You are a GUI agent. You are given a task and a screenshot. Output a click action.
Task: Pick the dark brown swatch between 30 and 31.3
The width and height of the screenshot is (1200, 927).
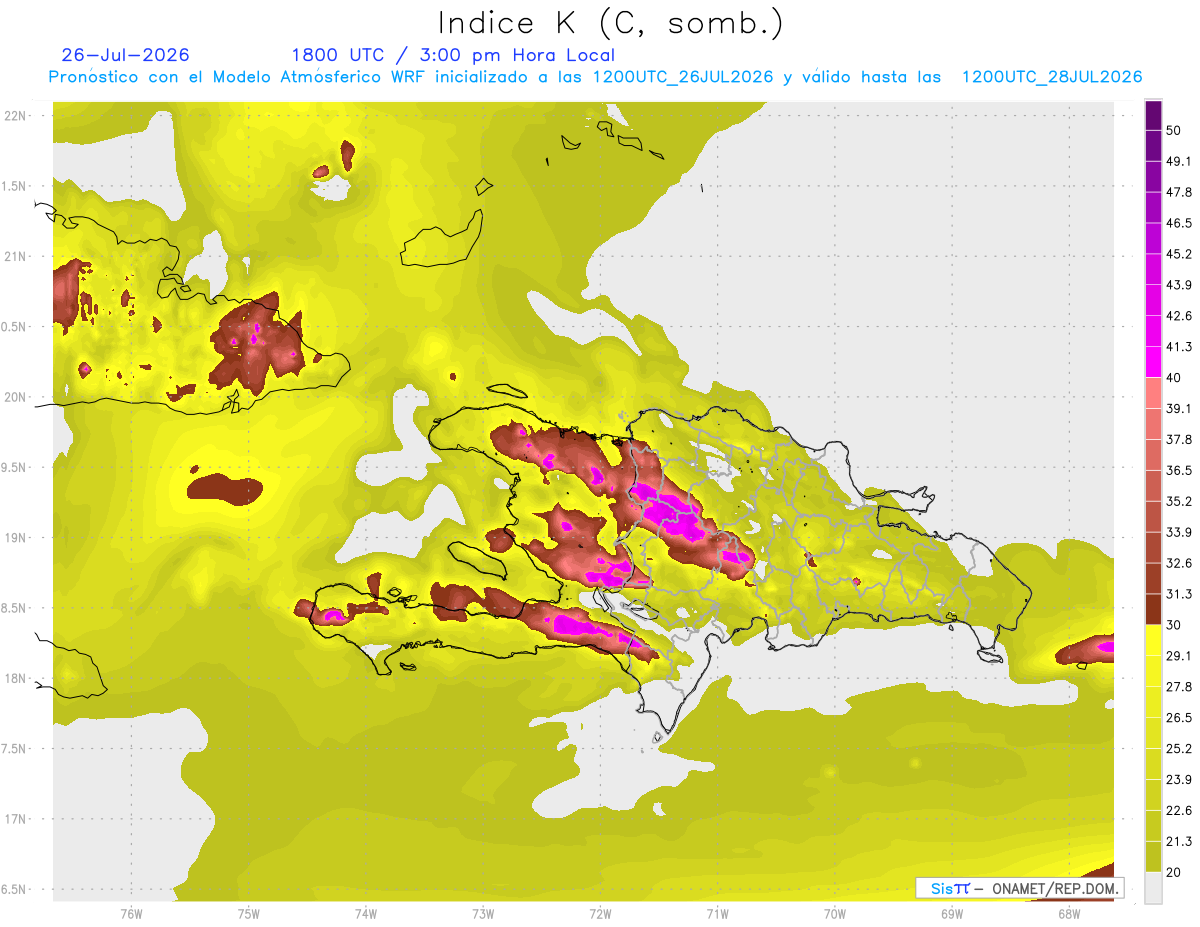pyautogui.click(x=1154, y=609)
